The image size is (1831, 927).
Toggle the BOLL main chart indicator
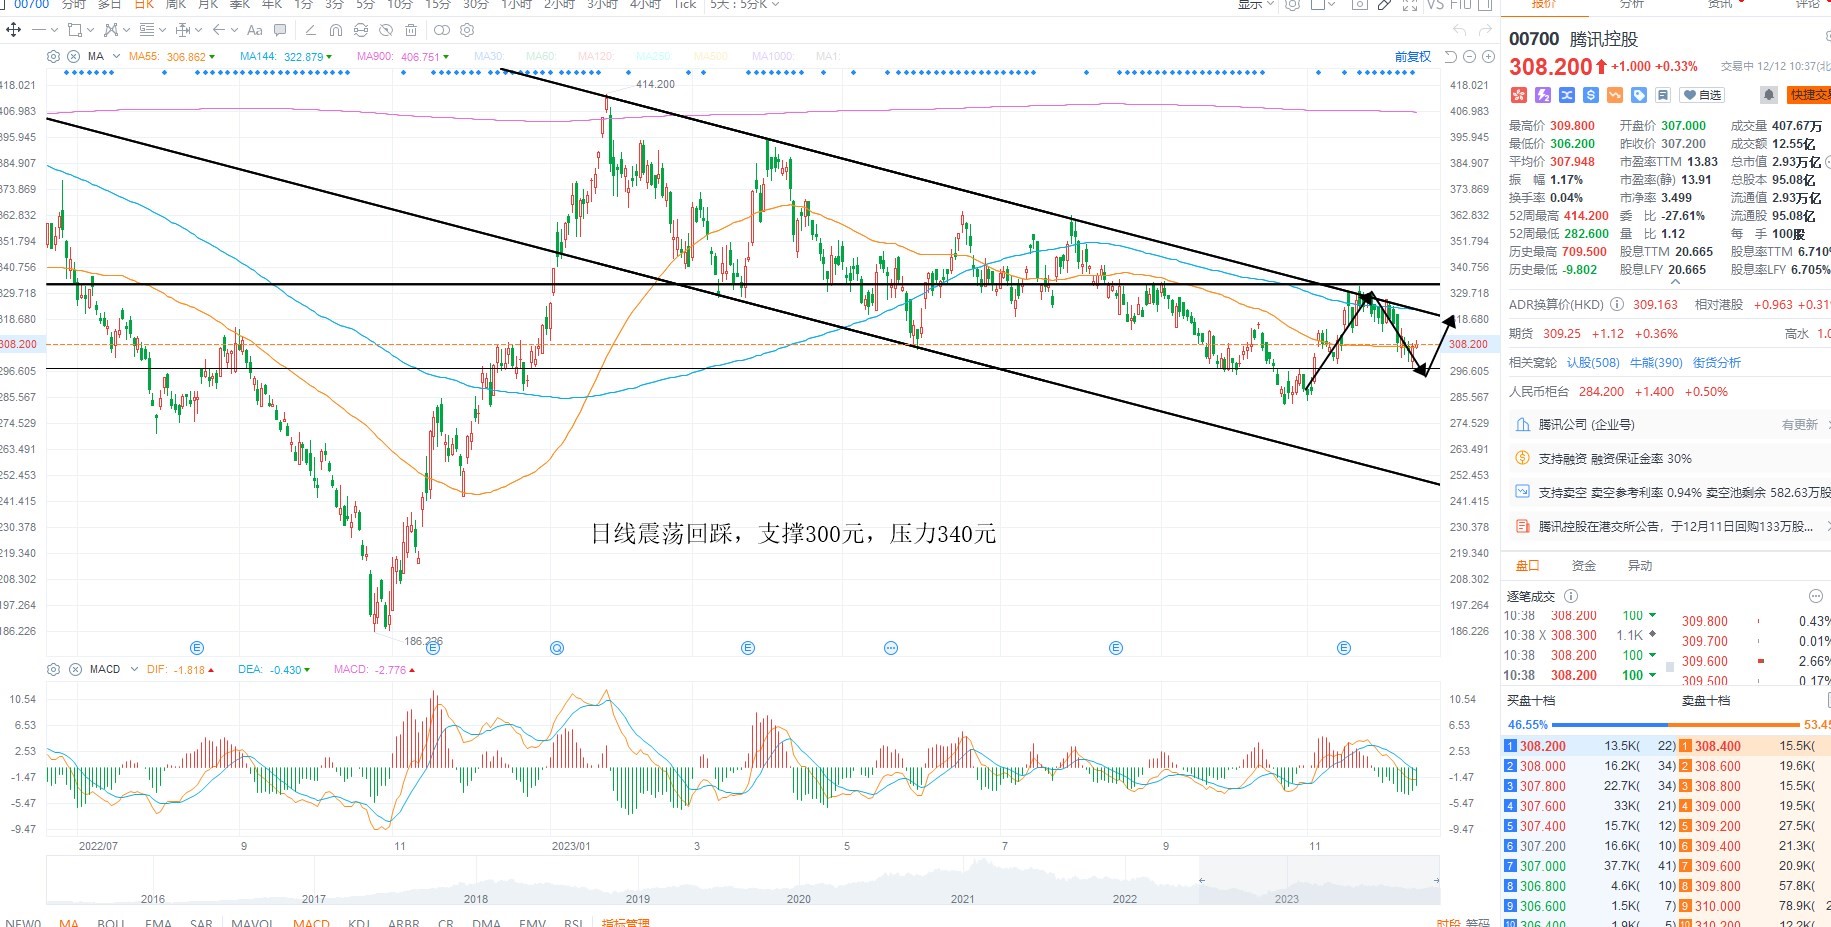click(111, 922)
